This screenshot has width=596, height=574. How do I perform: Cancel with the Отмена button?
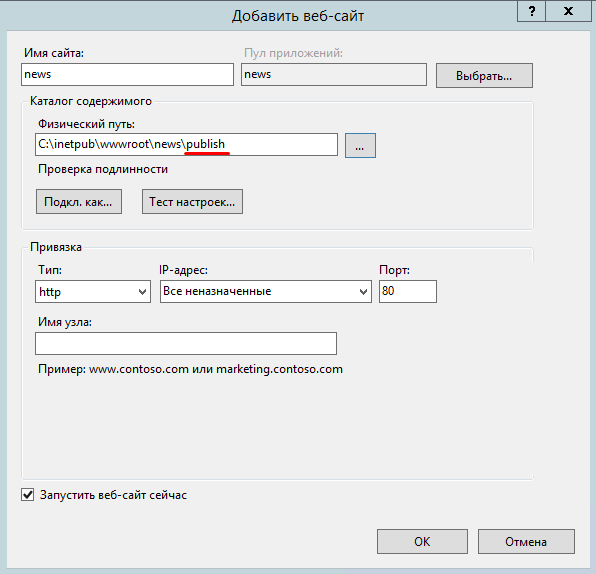point(526,541)
